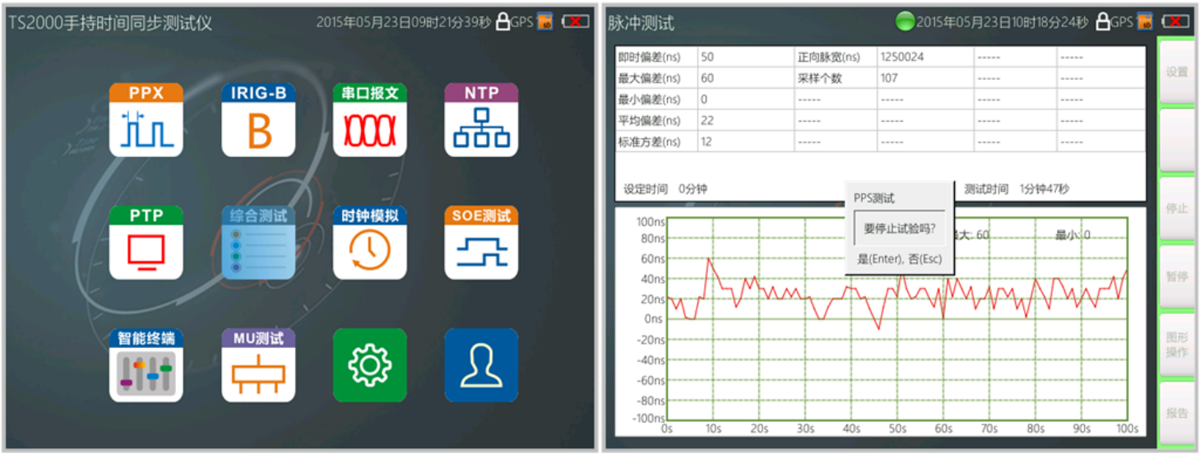This screenshot has height=454, width=1200.
Task: Click the 设置 side button
Action: [1177, 72]
